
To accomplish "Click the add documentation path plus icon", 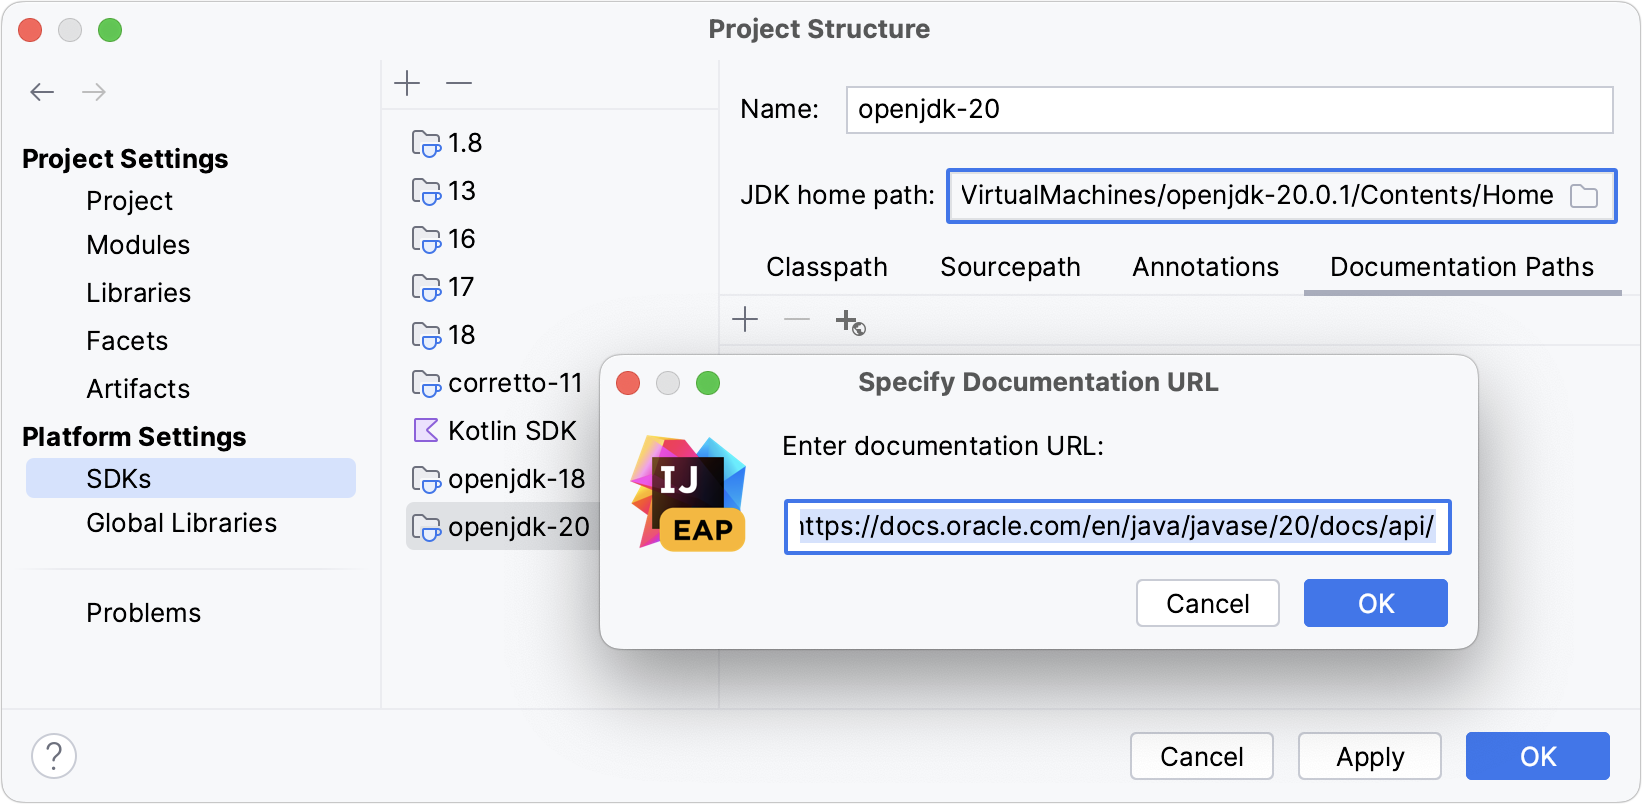I will 745,320.
